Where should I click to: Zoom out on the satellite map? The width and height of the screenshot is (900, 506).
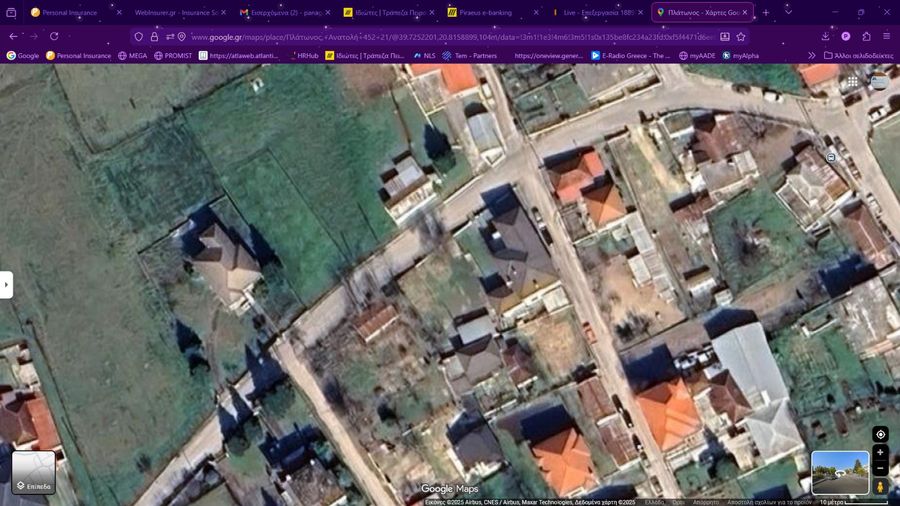click(x=880, y=468)
